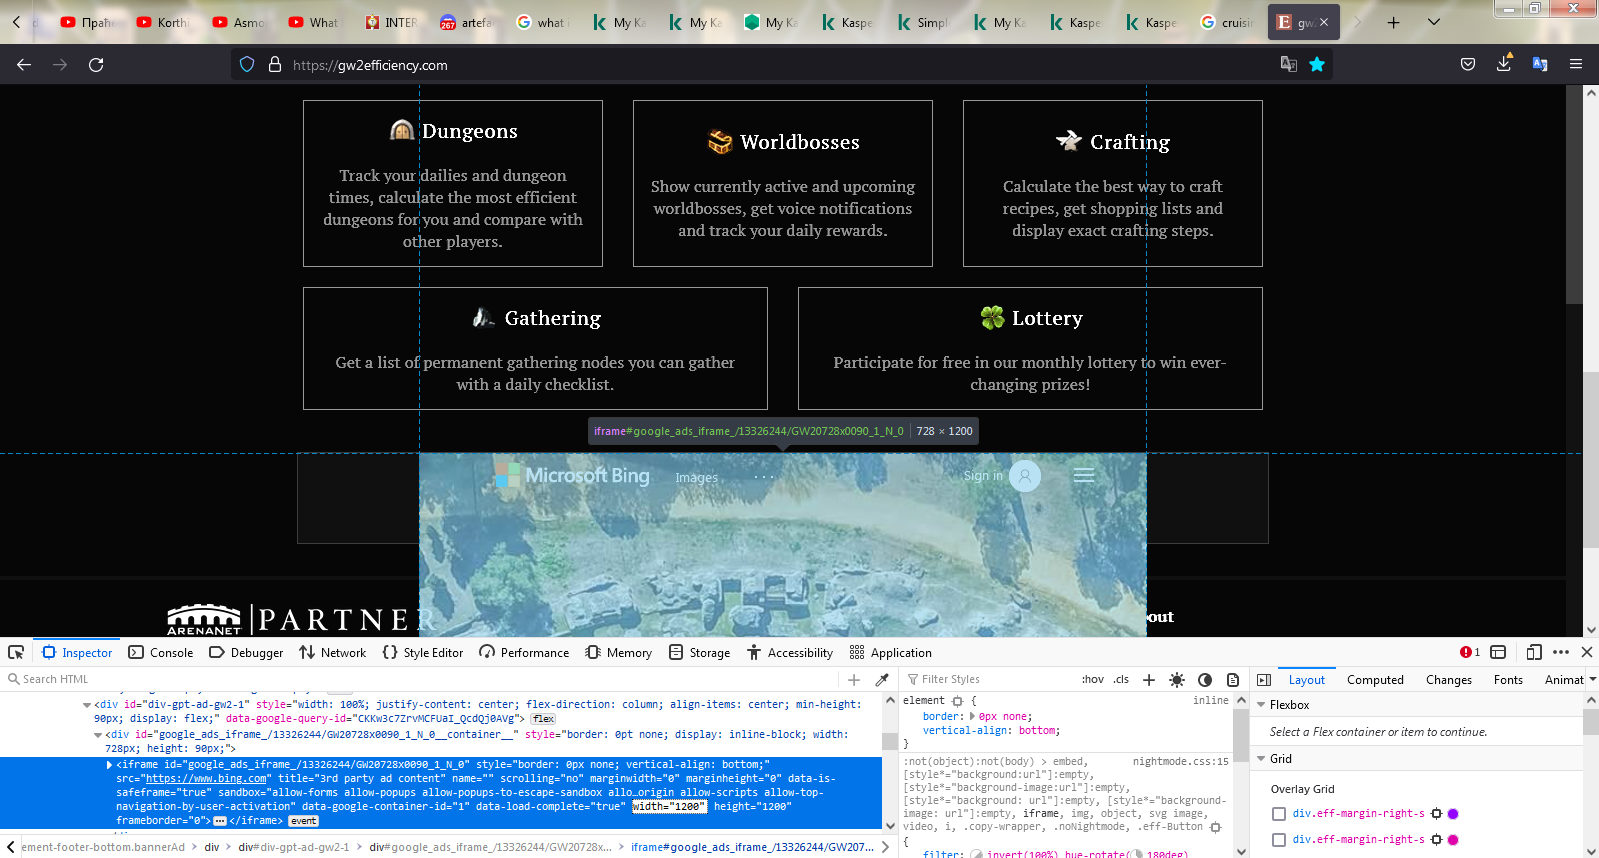Expand the selected iframe node

pos(110,765)
